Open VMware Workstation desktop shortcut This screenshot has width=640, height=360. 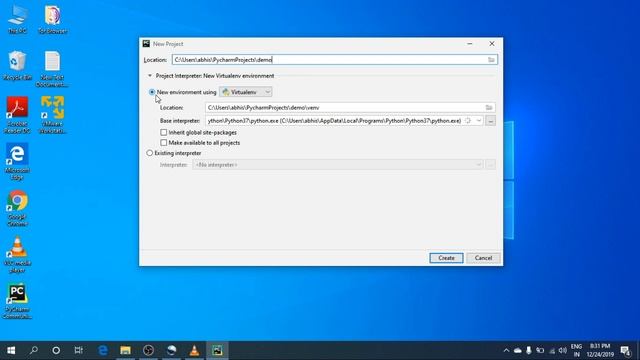tap(52, 115)
